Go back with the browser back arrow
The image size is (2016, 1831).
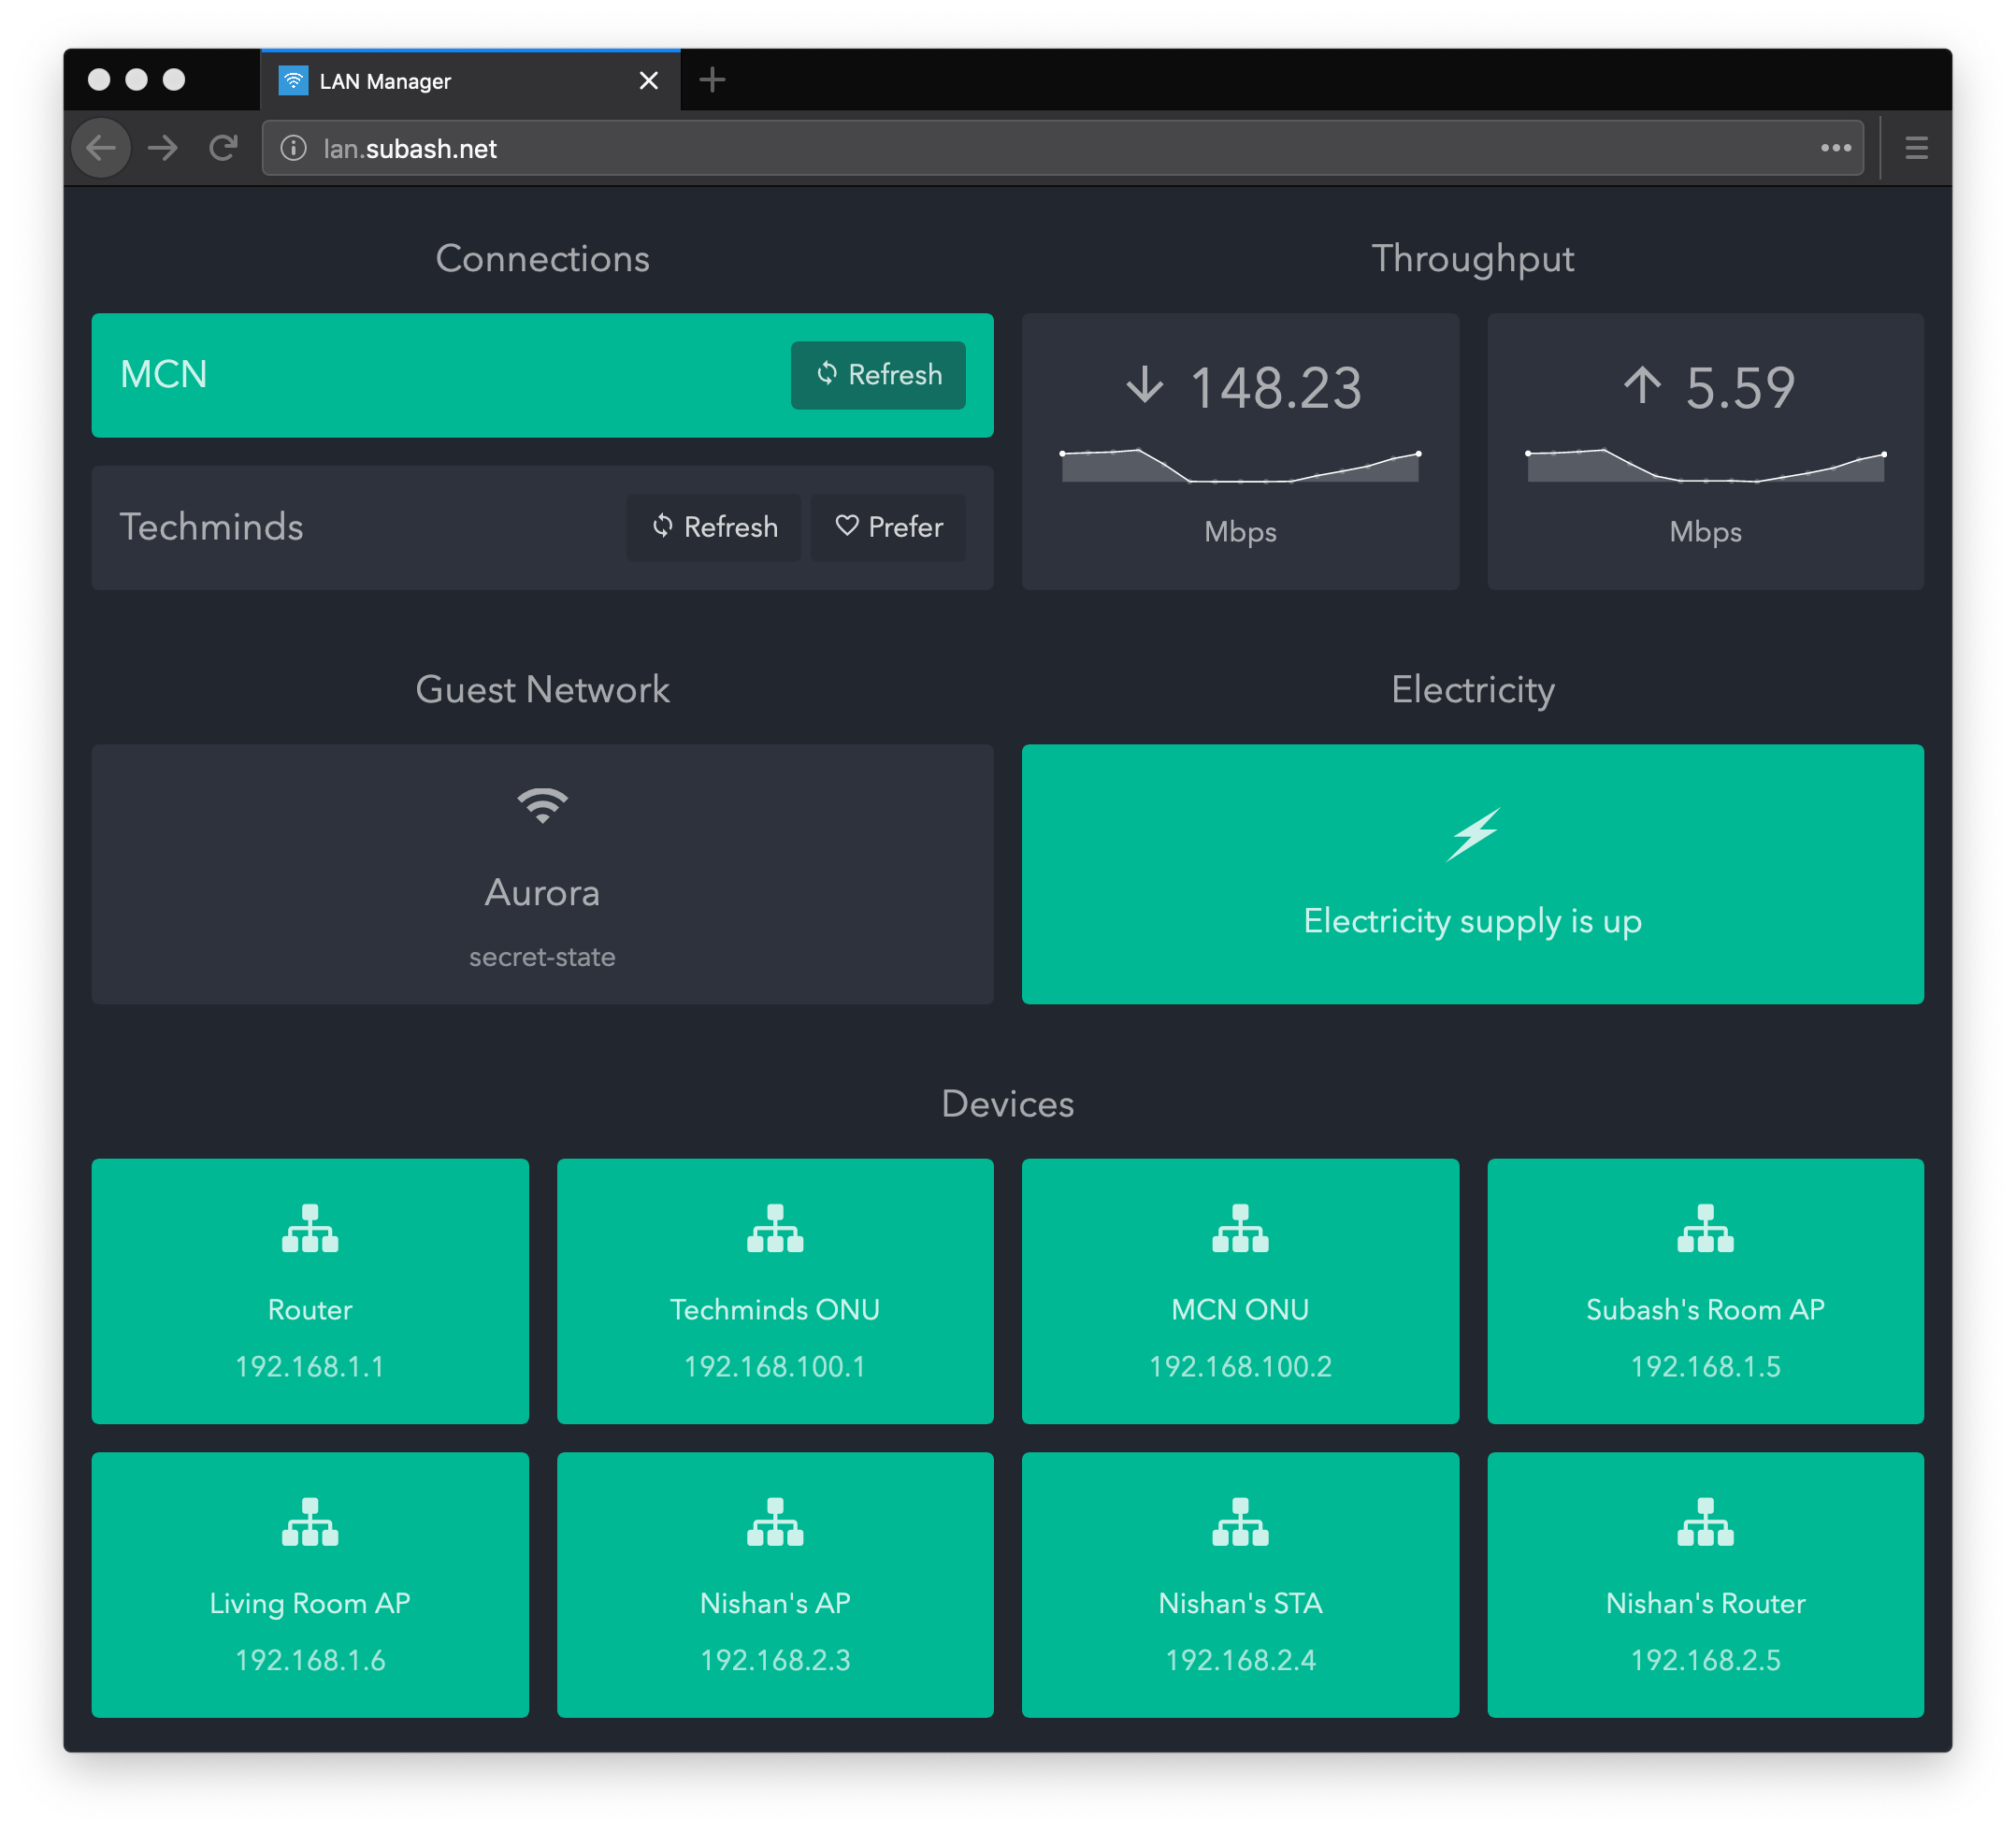(101, 148)
